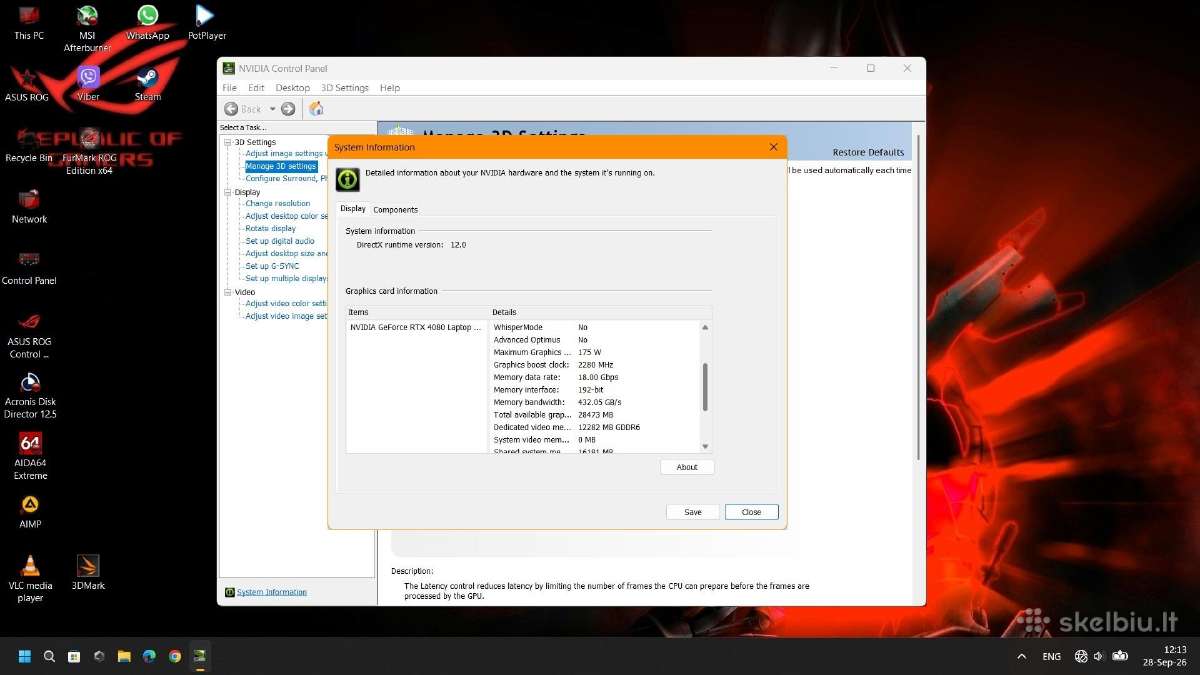1200x675 pixels.
Task: Click the About button
Action: coord(687,467)
